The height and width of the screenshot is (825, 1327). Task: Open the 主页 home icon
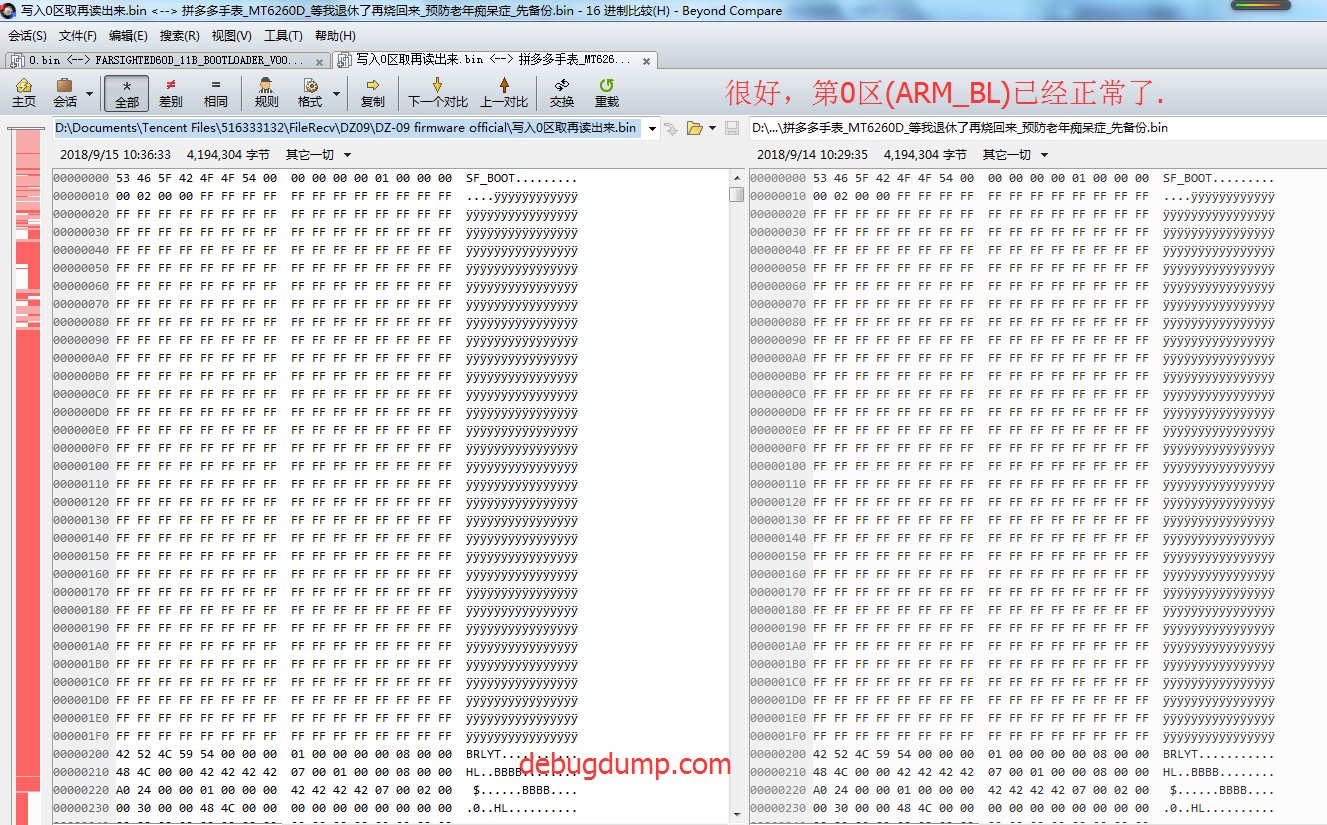coord(24,93)
